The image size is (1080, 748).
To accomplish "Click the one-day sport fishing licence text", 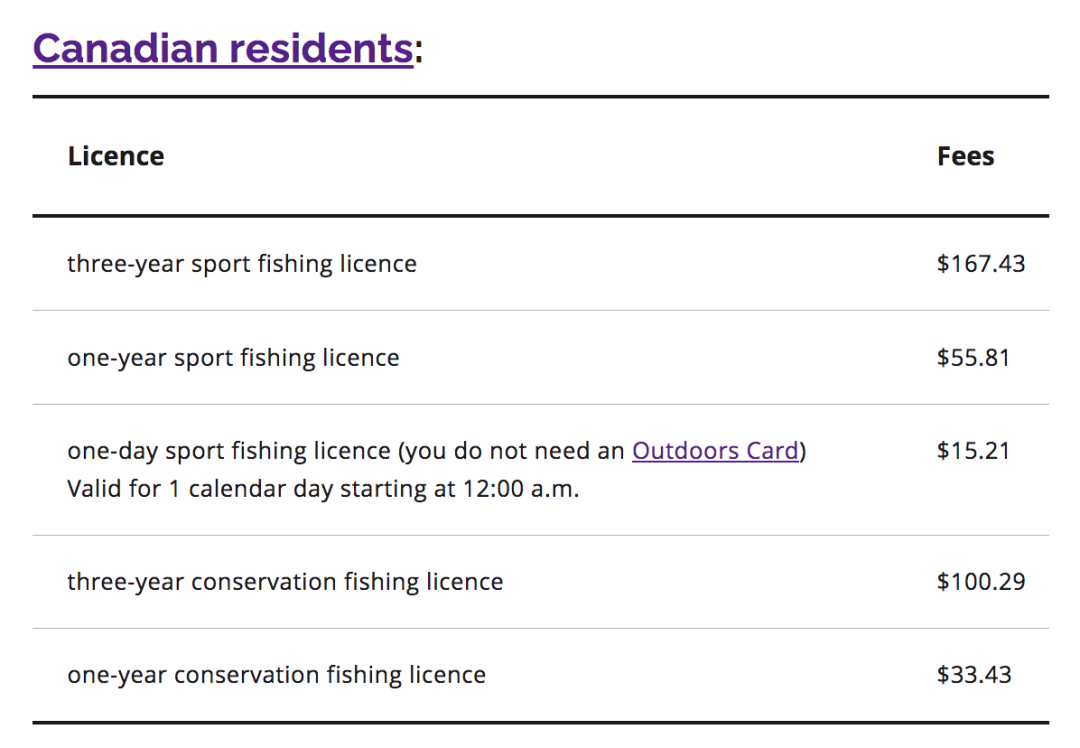I will [229, 451].
